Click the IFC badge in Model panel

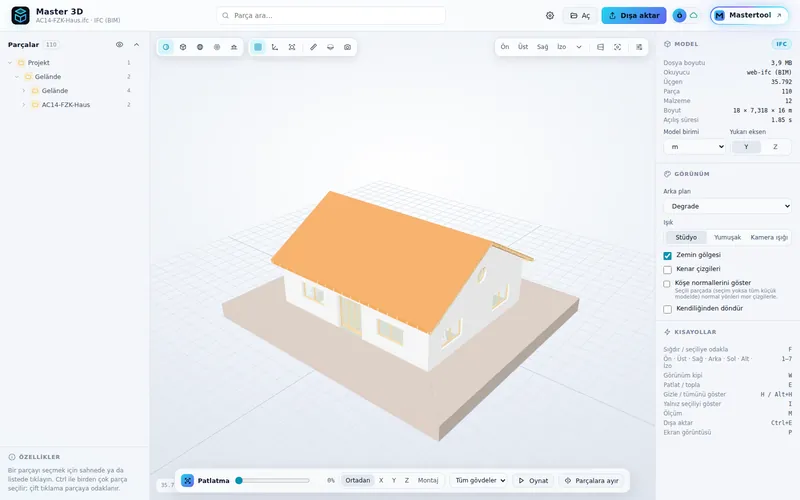pos(781,44)
